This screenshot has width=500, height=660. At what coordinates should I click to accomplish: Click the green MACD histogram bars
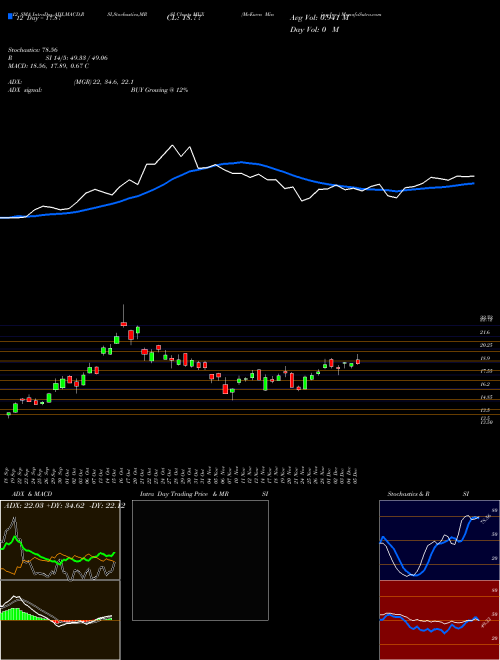click(16, 614)
